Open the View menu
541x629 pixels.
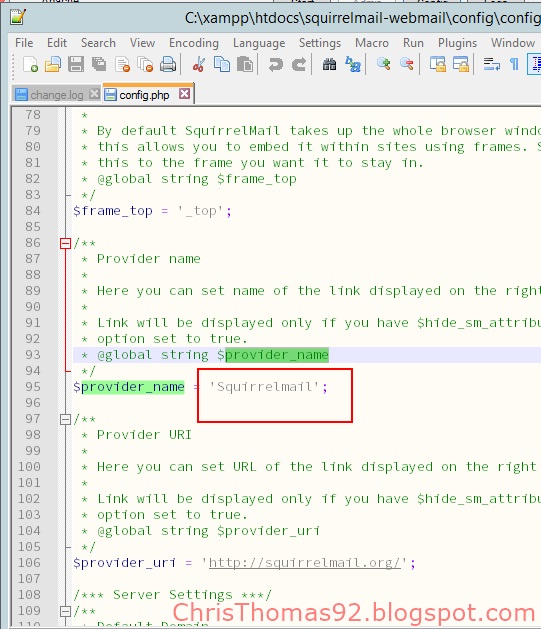click(x=142, y=43)
